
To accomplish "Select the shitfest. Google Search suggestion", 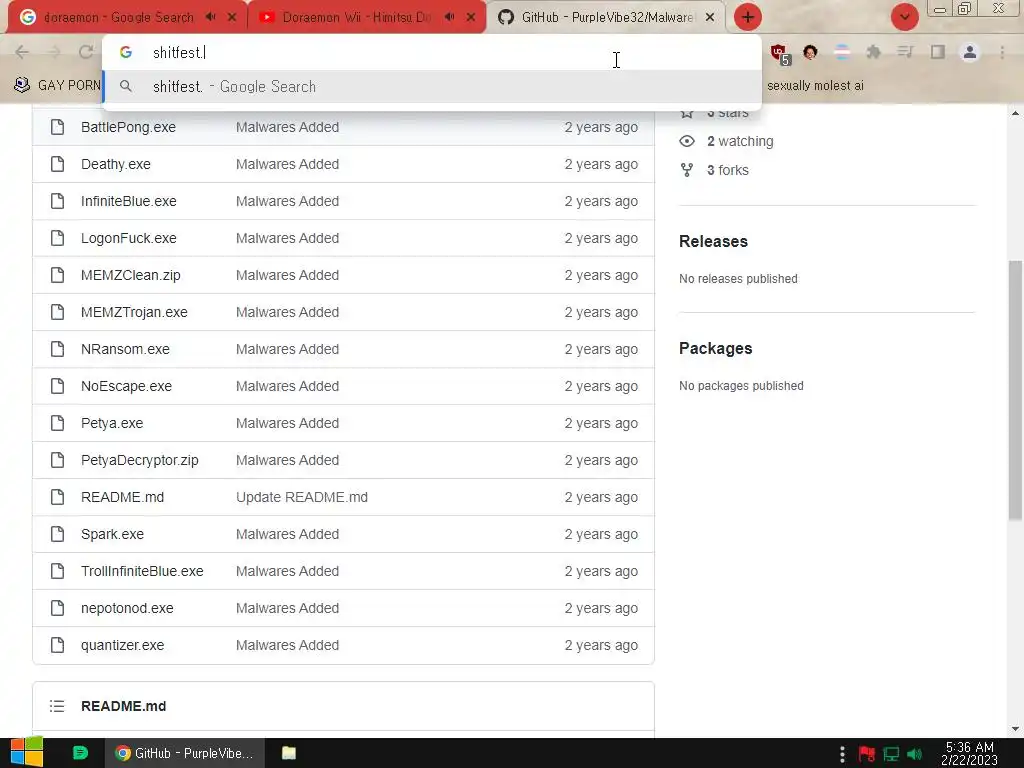I will coord(432,86).
